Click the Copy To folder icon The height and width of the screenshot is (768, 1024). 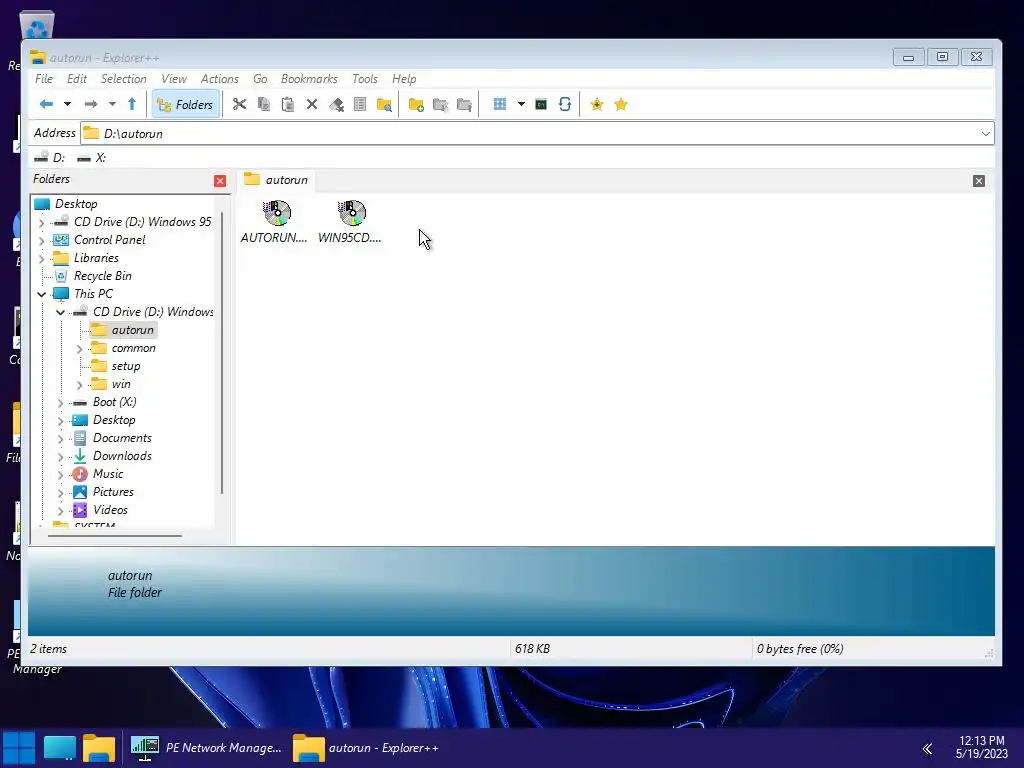pyautogui.click(x=440, y=104)
